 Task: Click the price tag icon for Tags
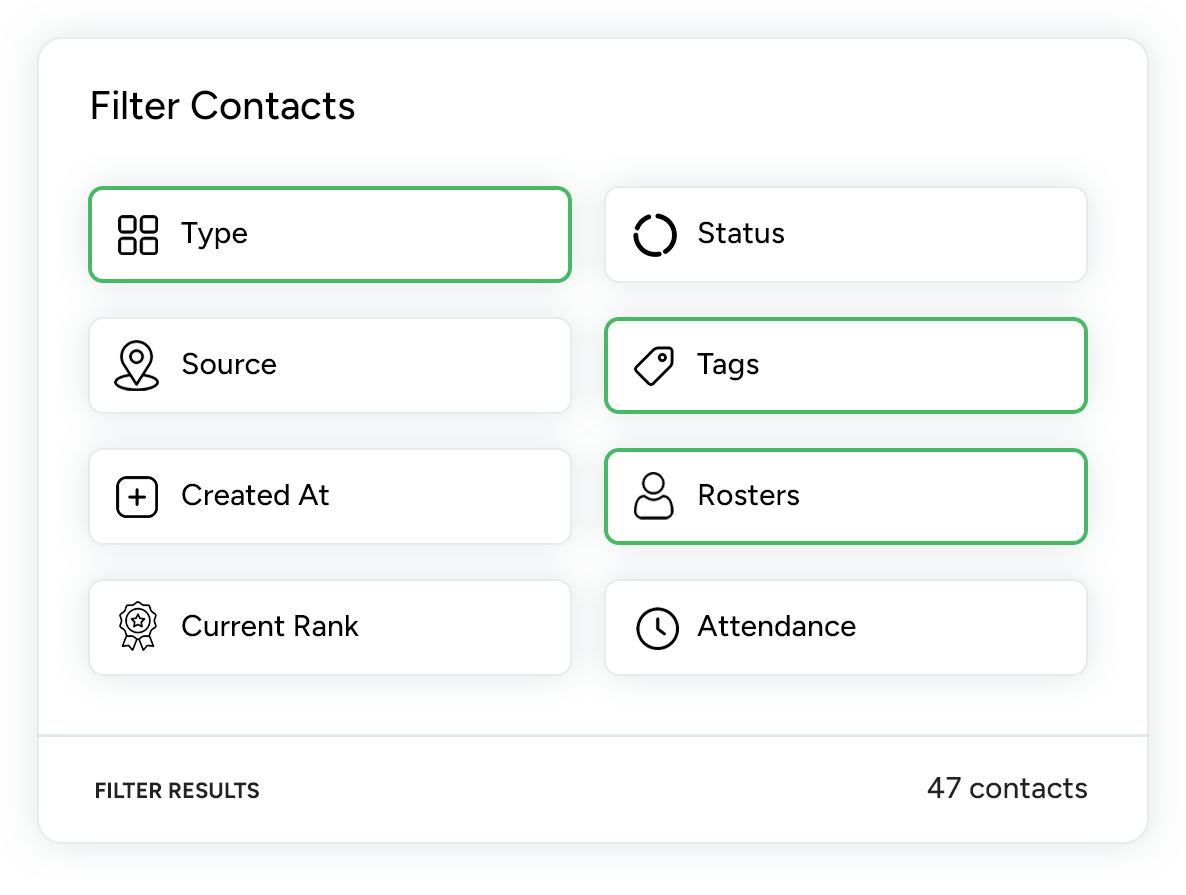654,366
